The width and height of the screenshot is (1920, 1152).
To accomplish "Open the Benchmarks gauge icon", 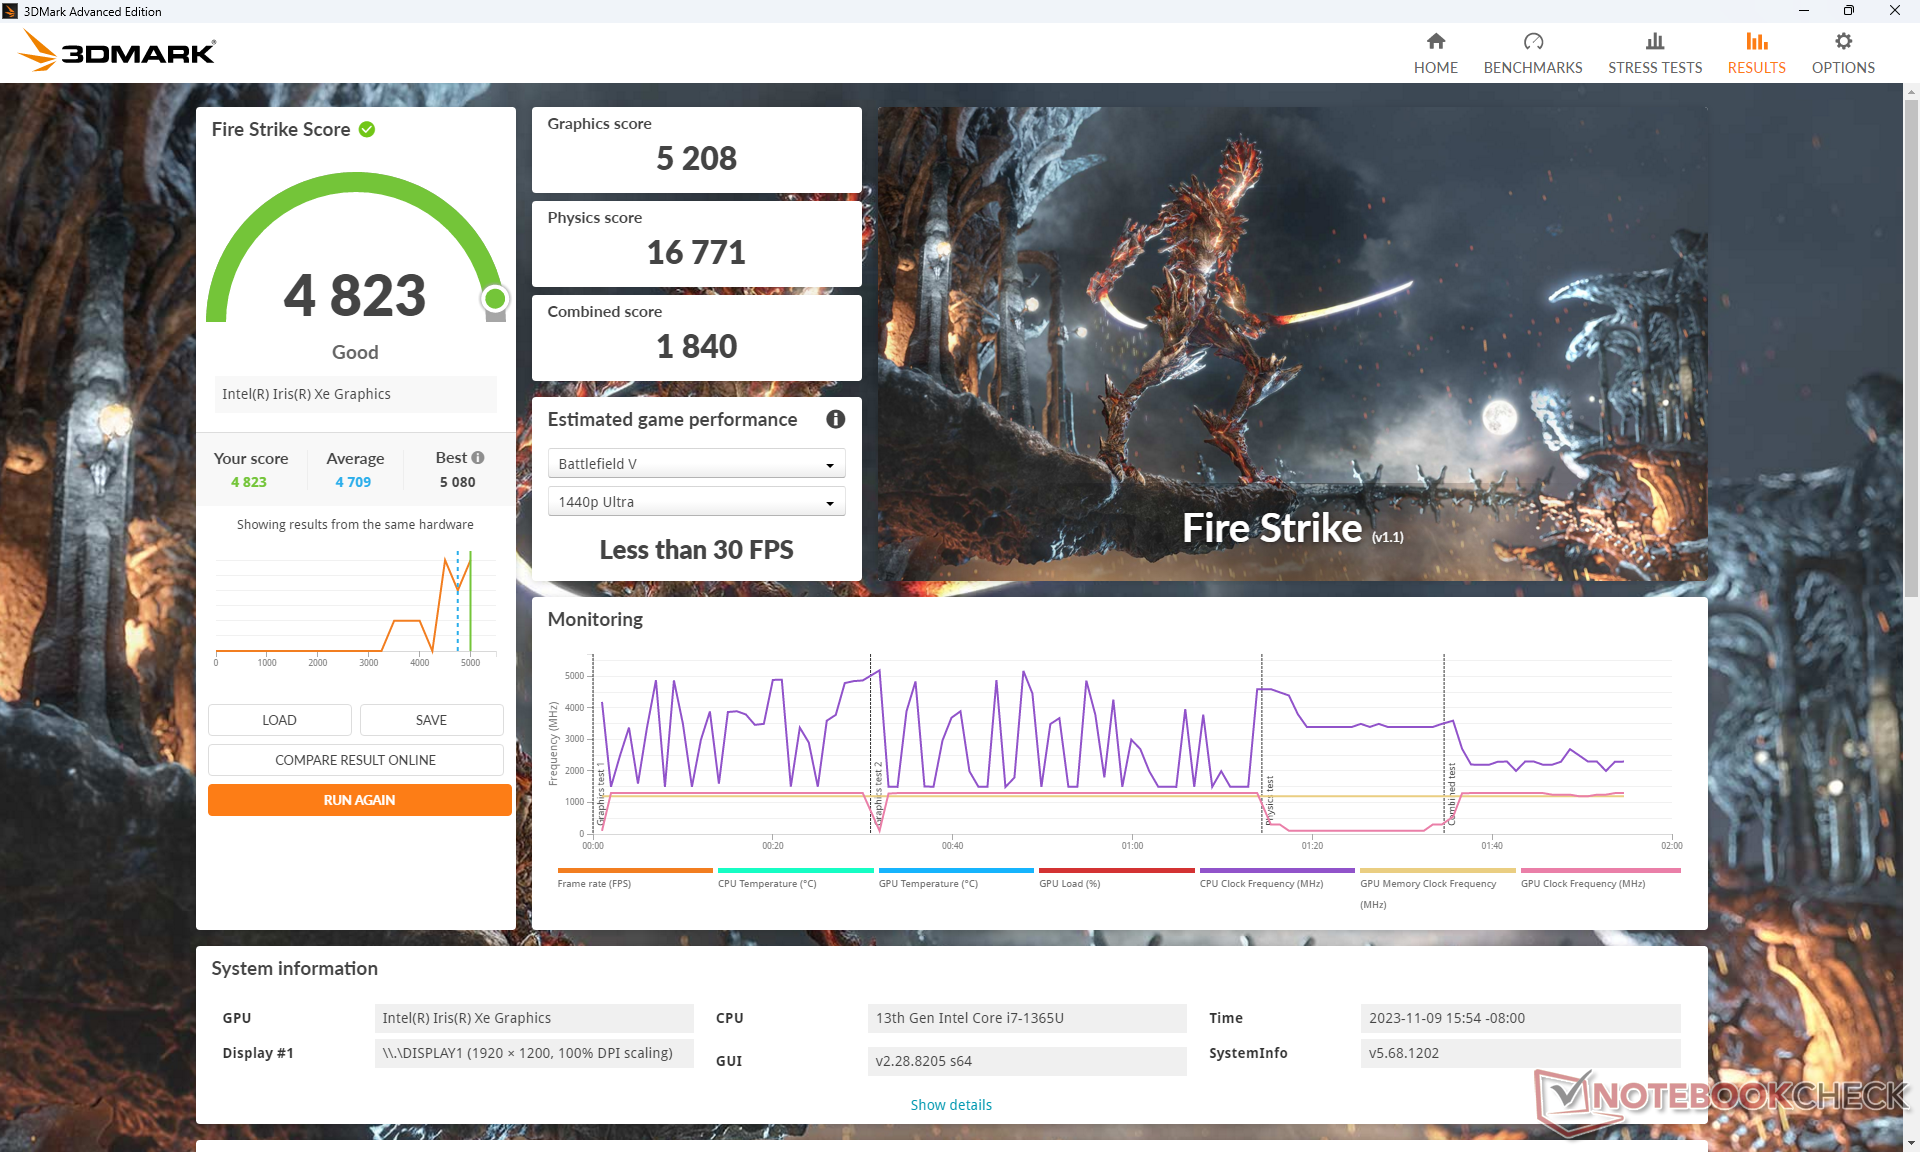I will click(1532, 41).
